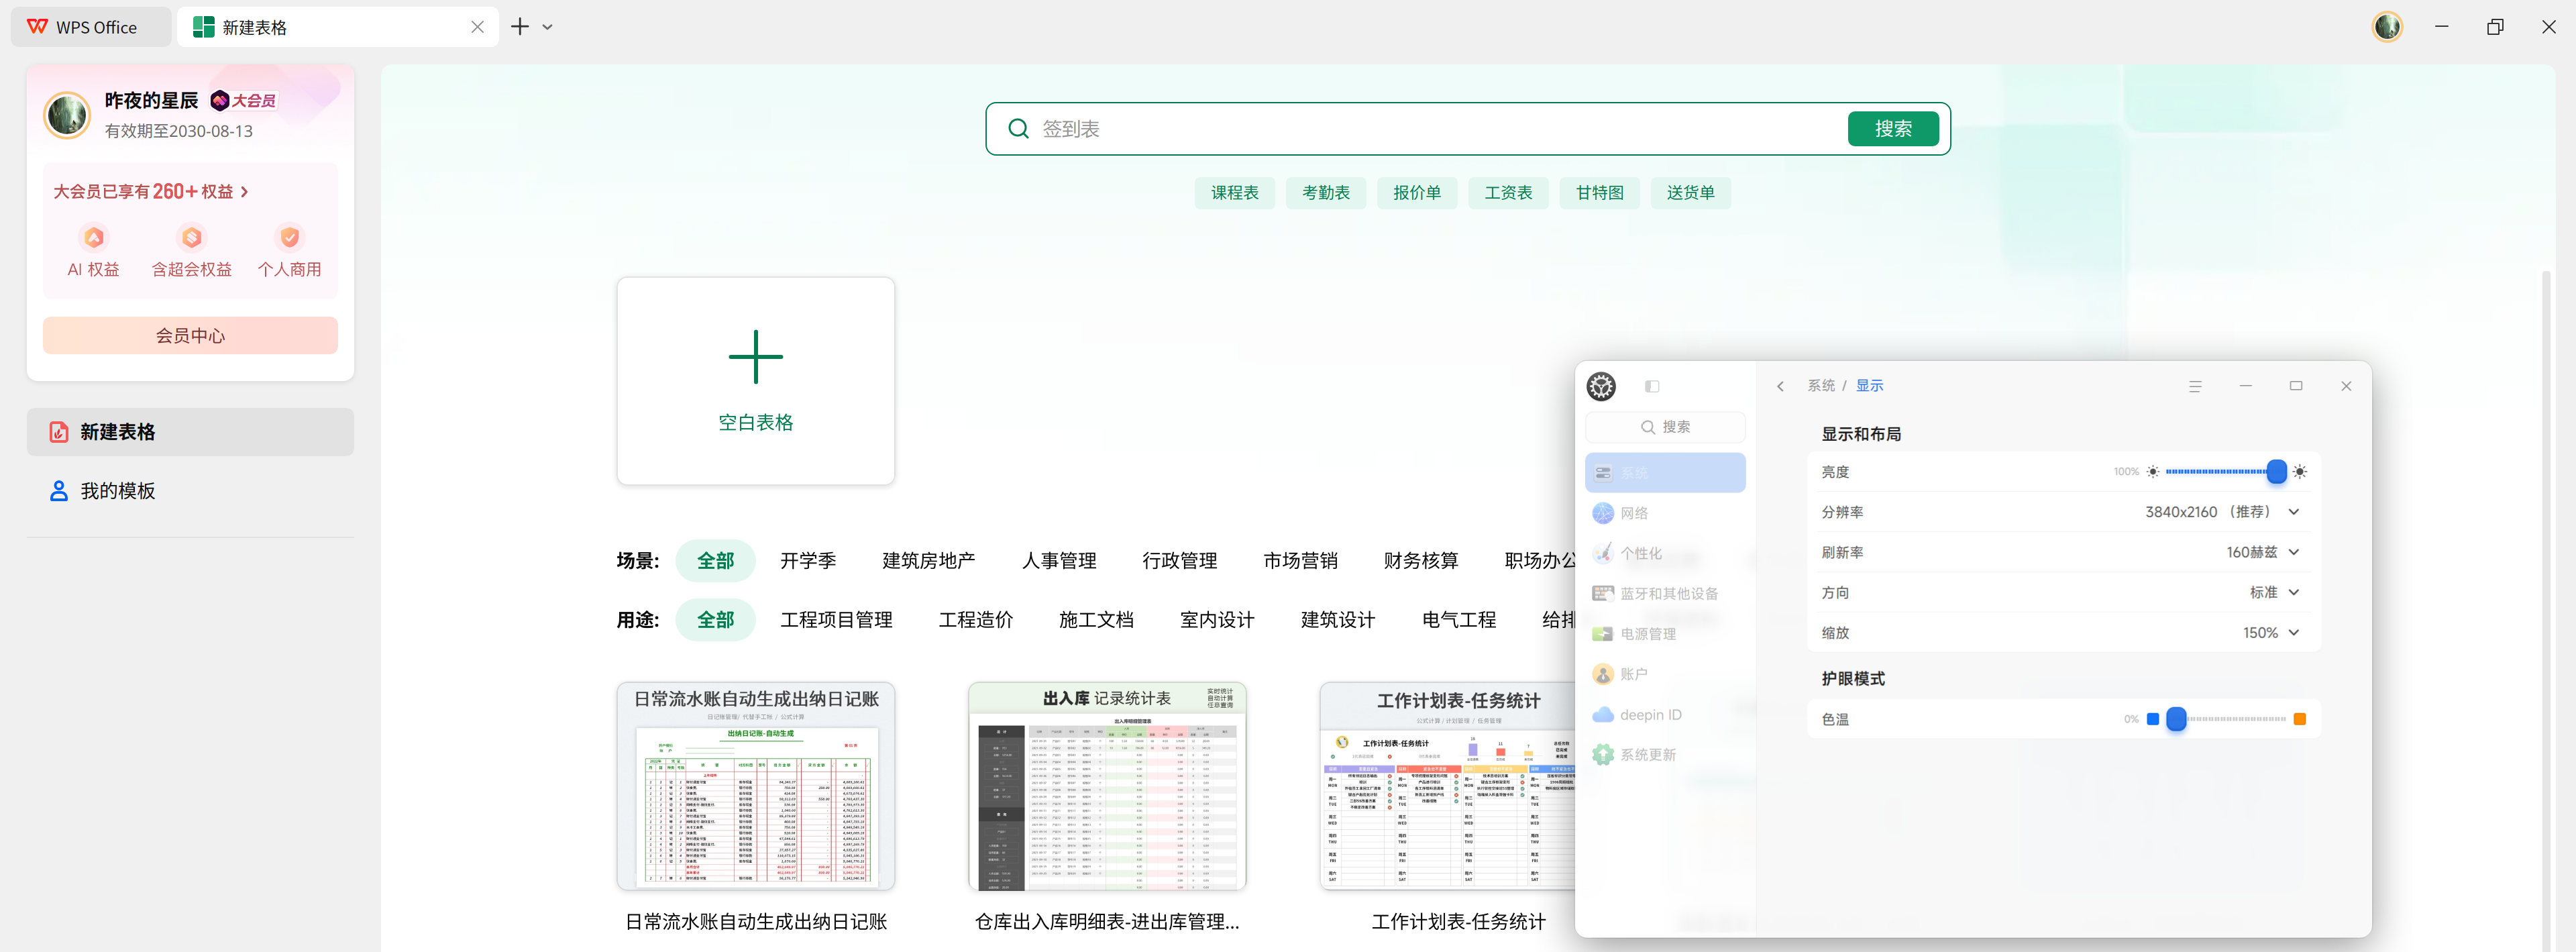Screen dimensions: 2576x952
Task: Click the AI 权益 icon
Action: click(93, 237)
